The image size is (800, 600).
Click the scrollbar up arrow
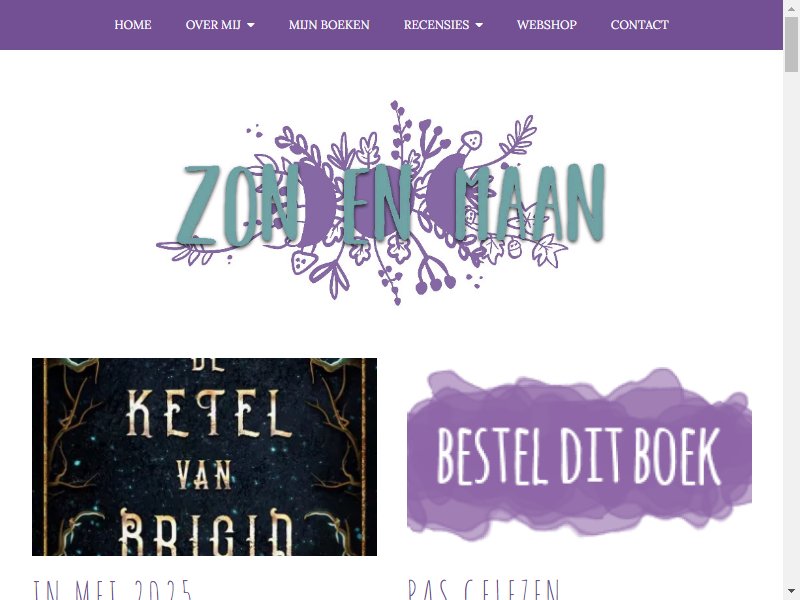(x=791, y=8)
